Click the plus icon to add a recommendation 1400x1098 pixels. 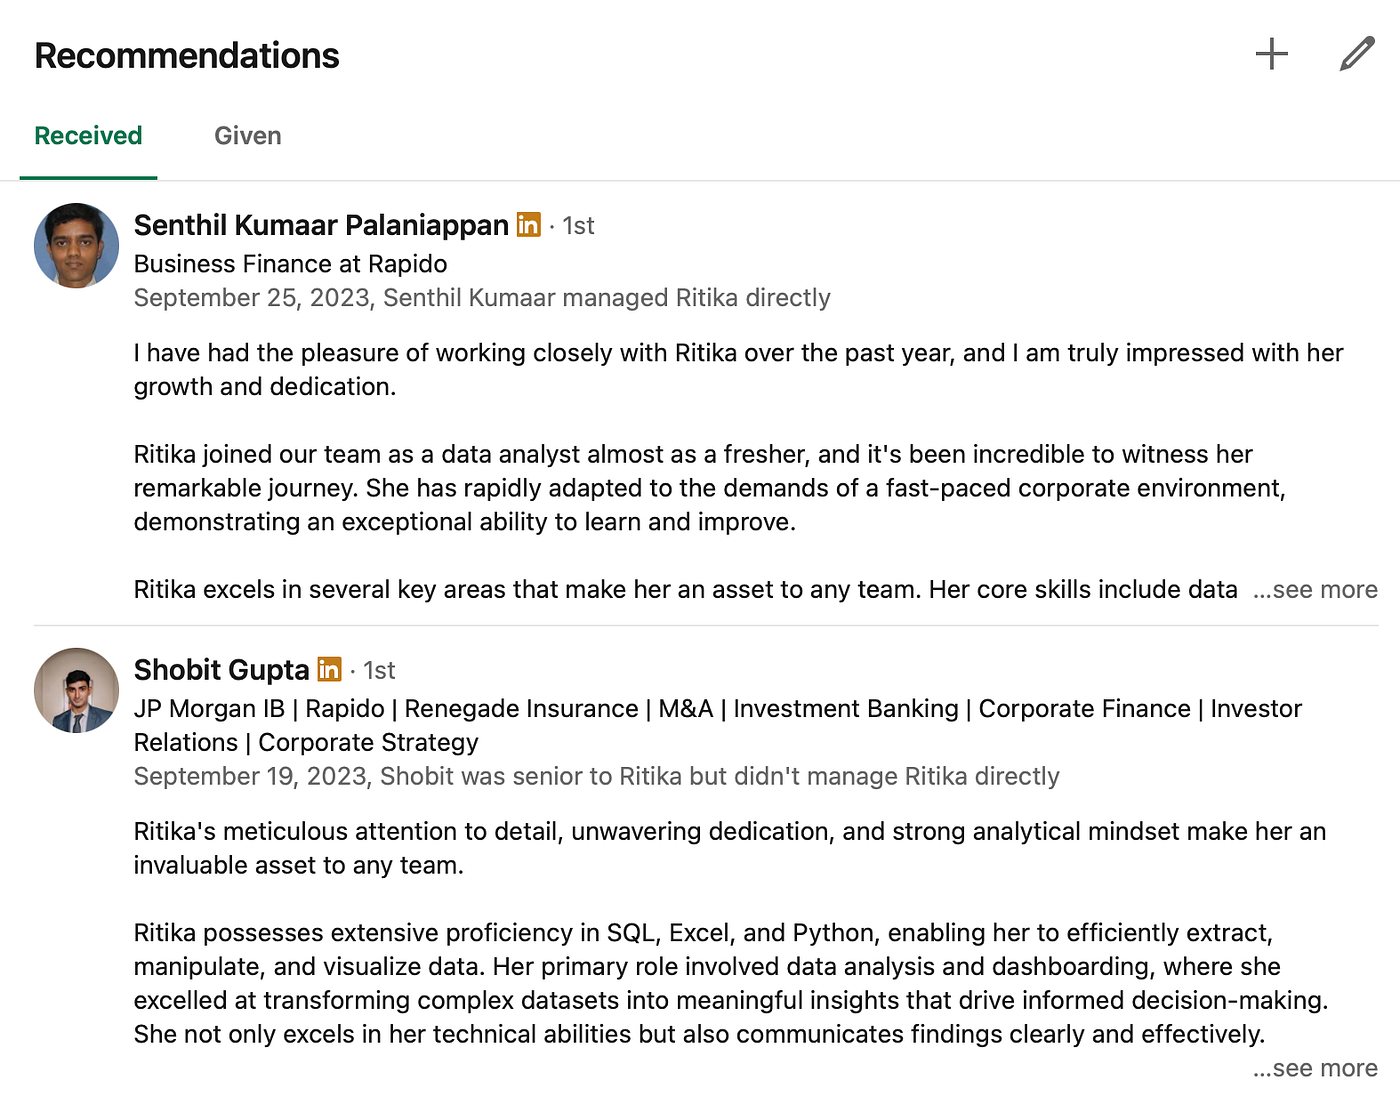(1270, 54)
